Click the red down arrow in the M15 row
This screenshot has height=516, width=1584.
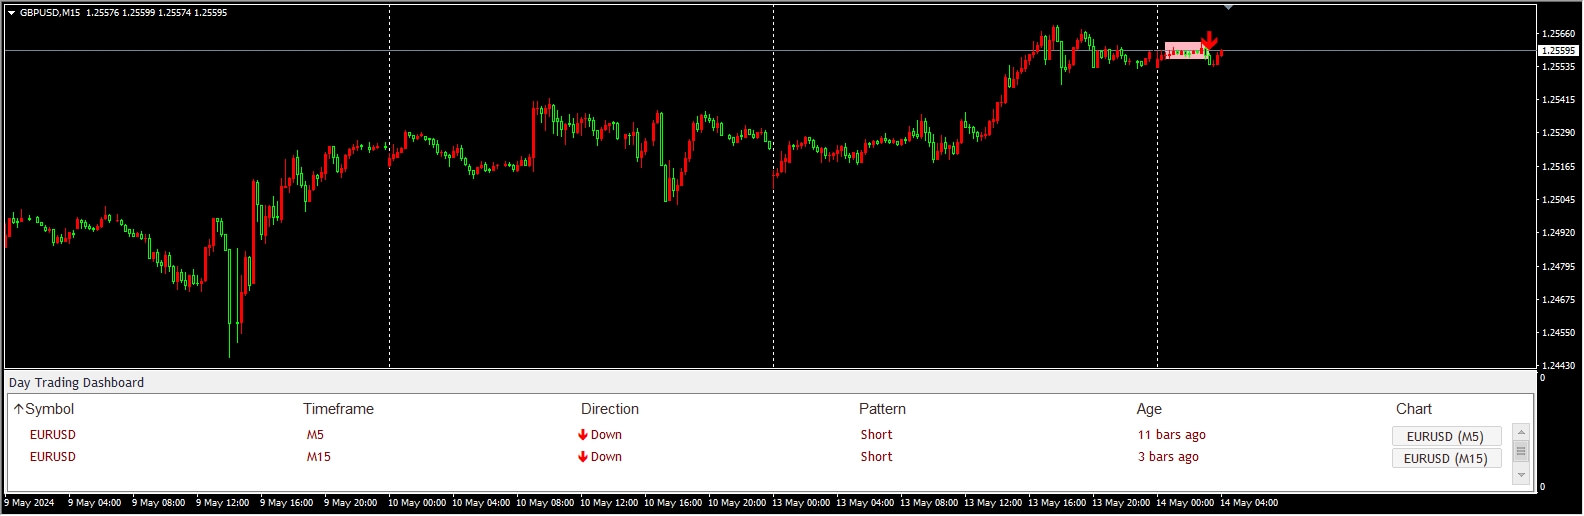[x=583, y=457]
